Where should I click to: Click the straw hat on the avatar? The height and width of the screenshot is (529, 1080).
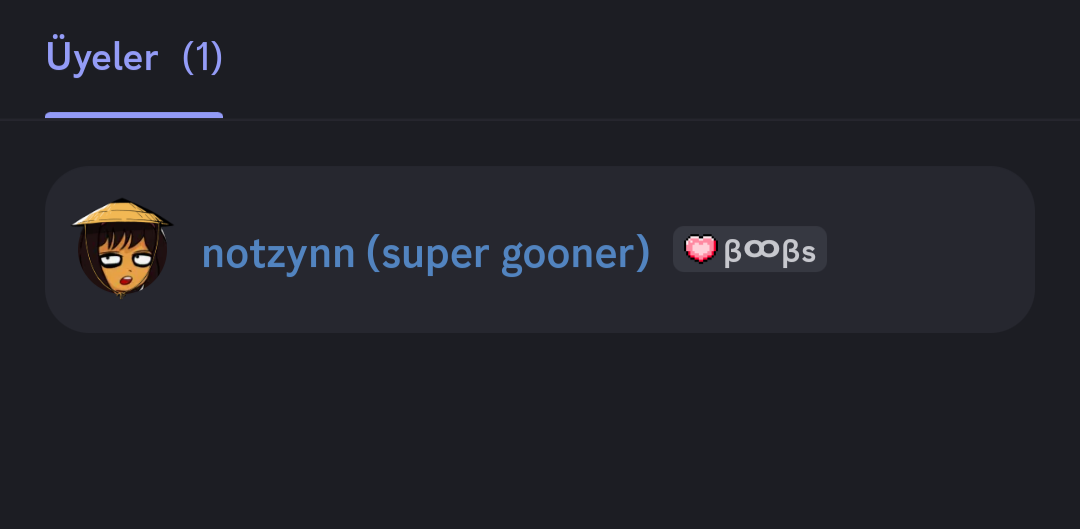click(x=122, y=213)
